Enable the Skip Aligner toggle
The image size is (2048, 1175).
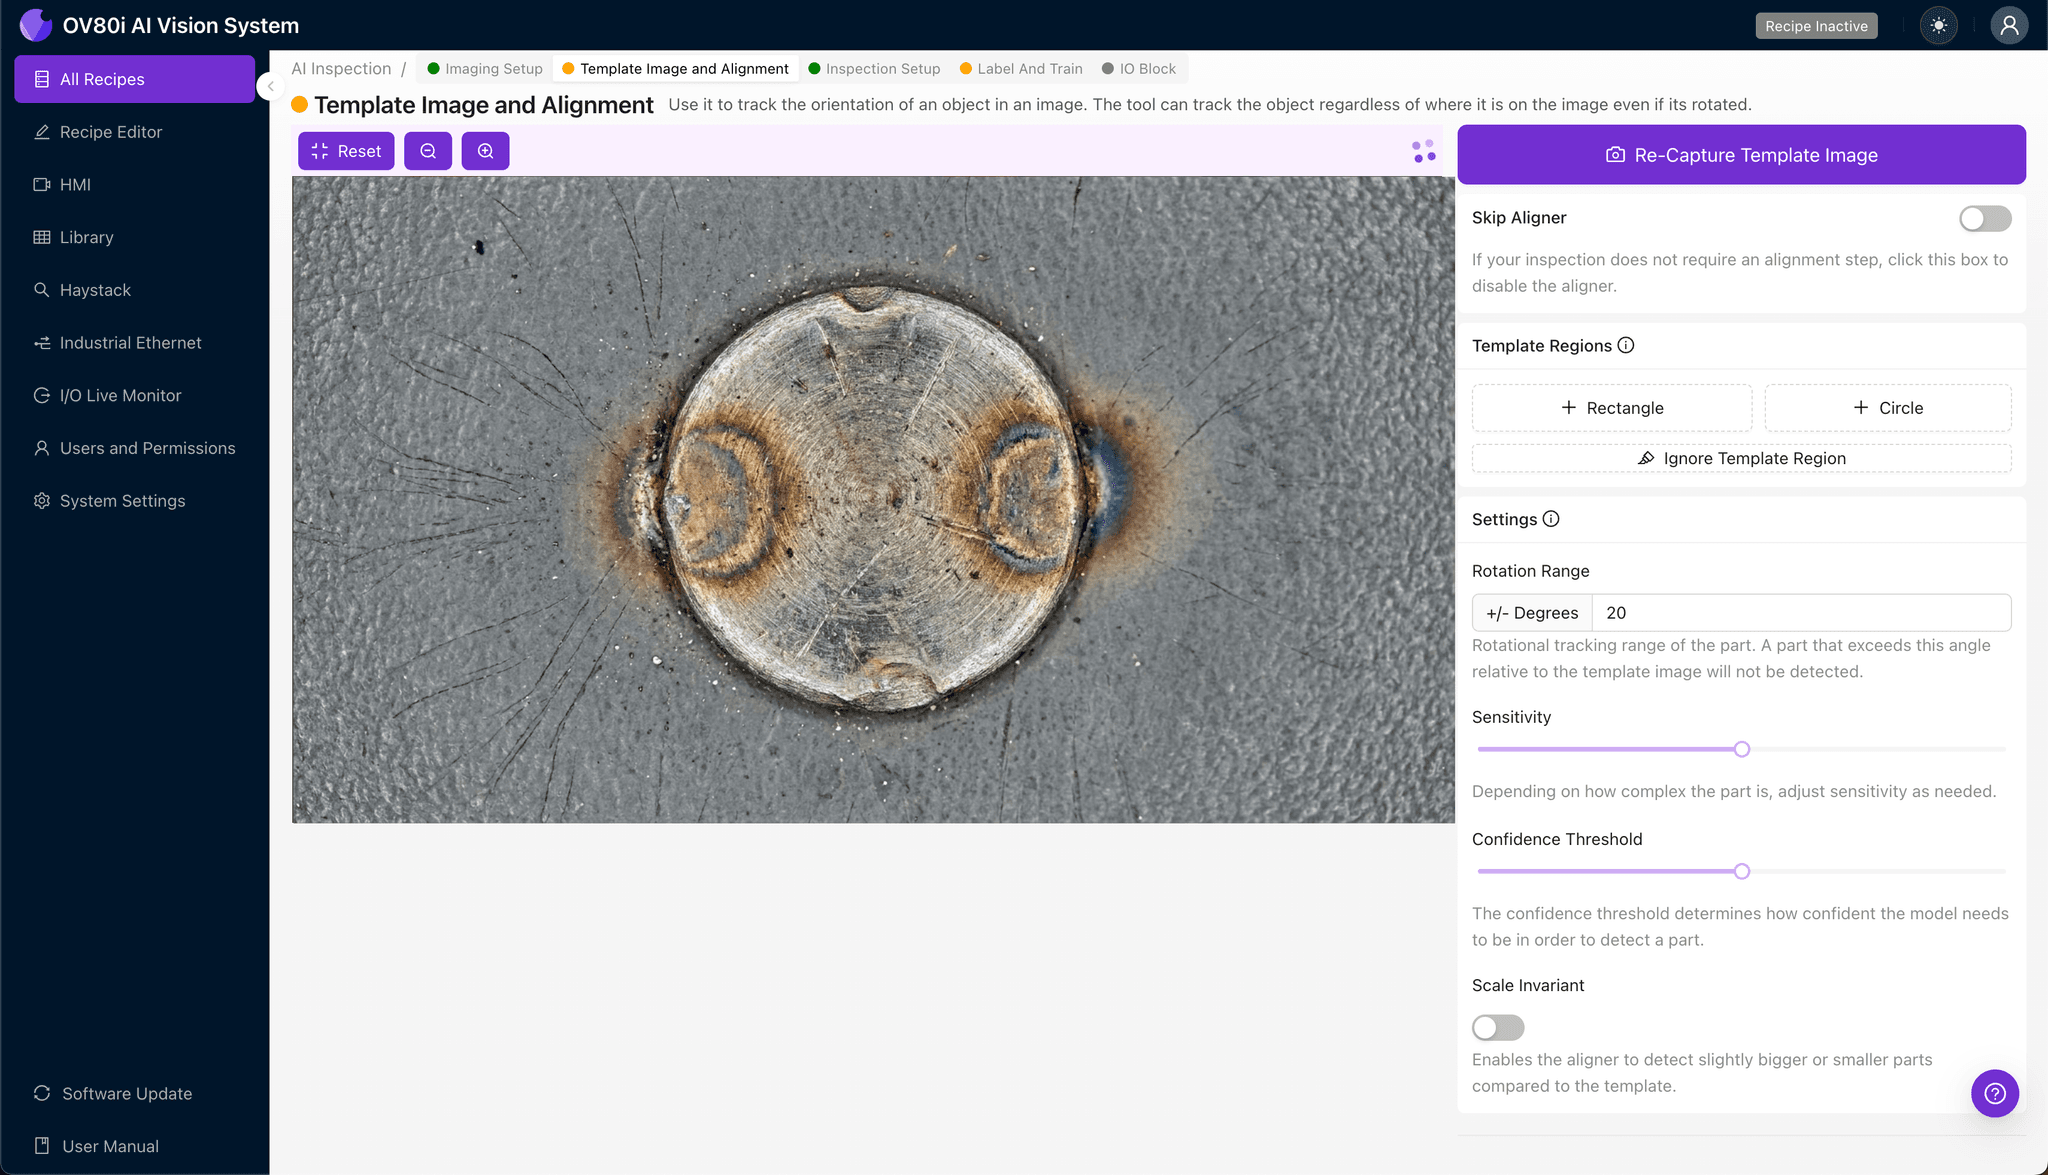click(1985, 218)
